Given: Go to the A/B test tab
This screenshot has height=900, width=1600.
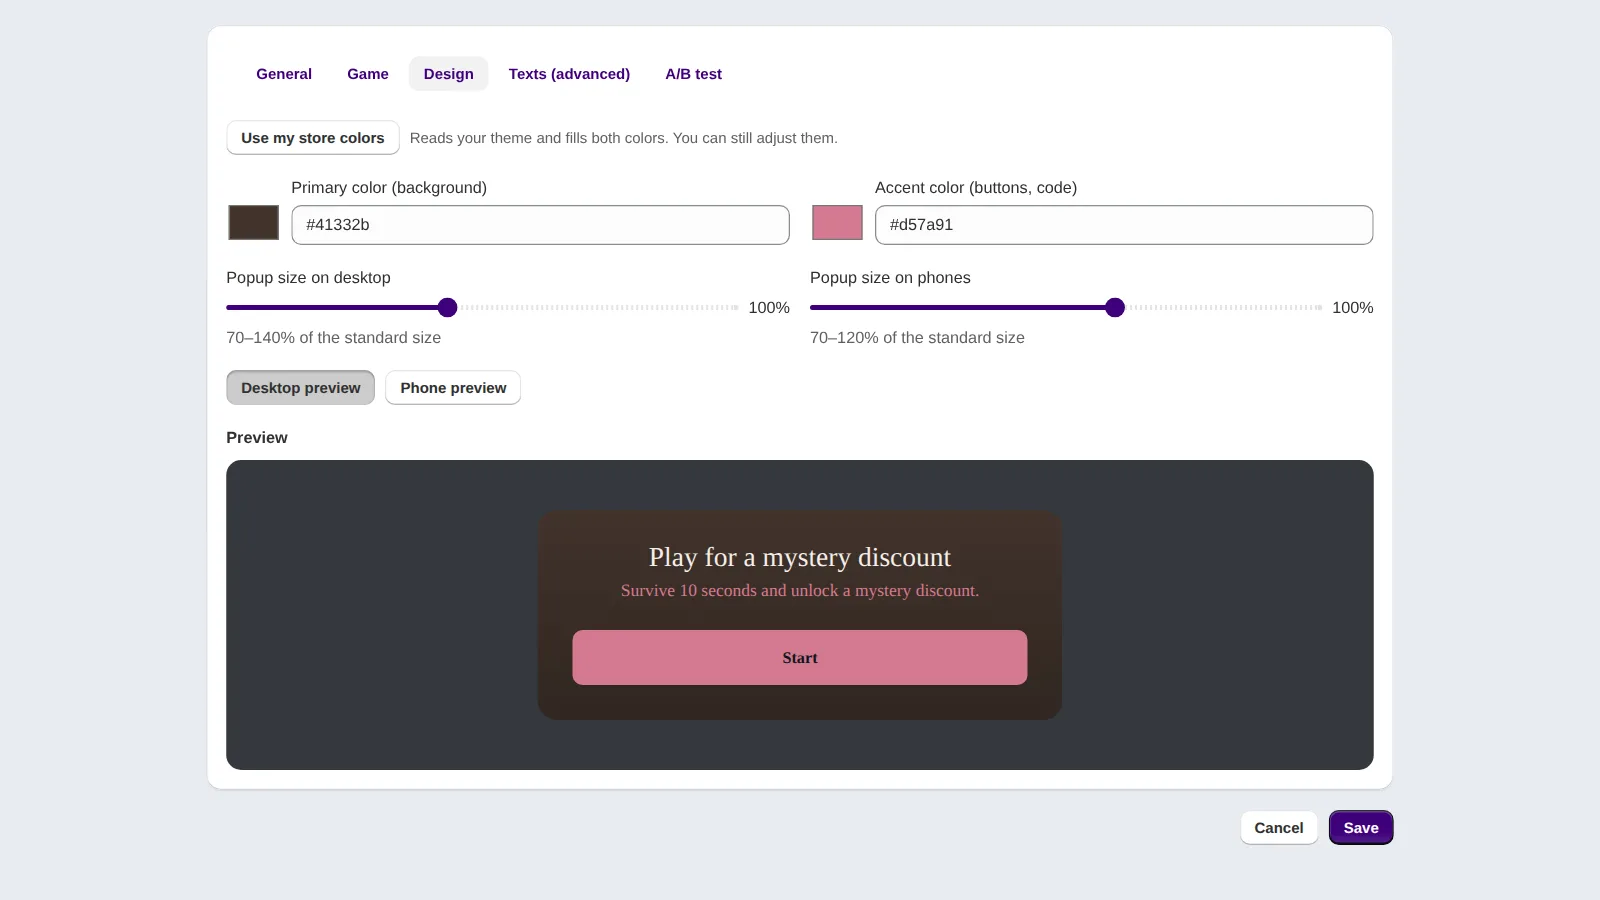Looking at the screenshot, I should click(693, 74).
